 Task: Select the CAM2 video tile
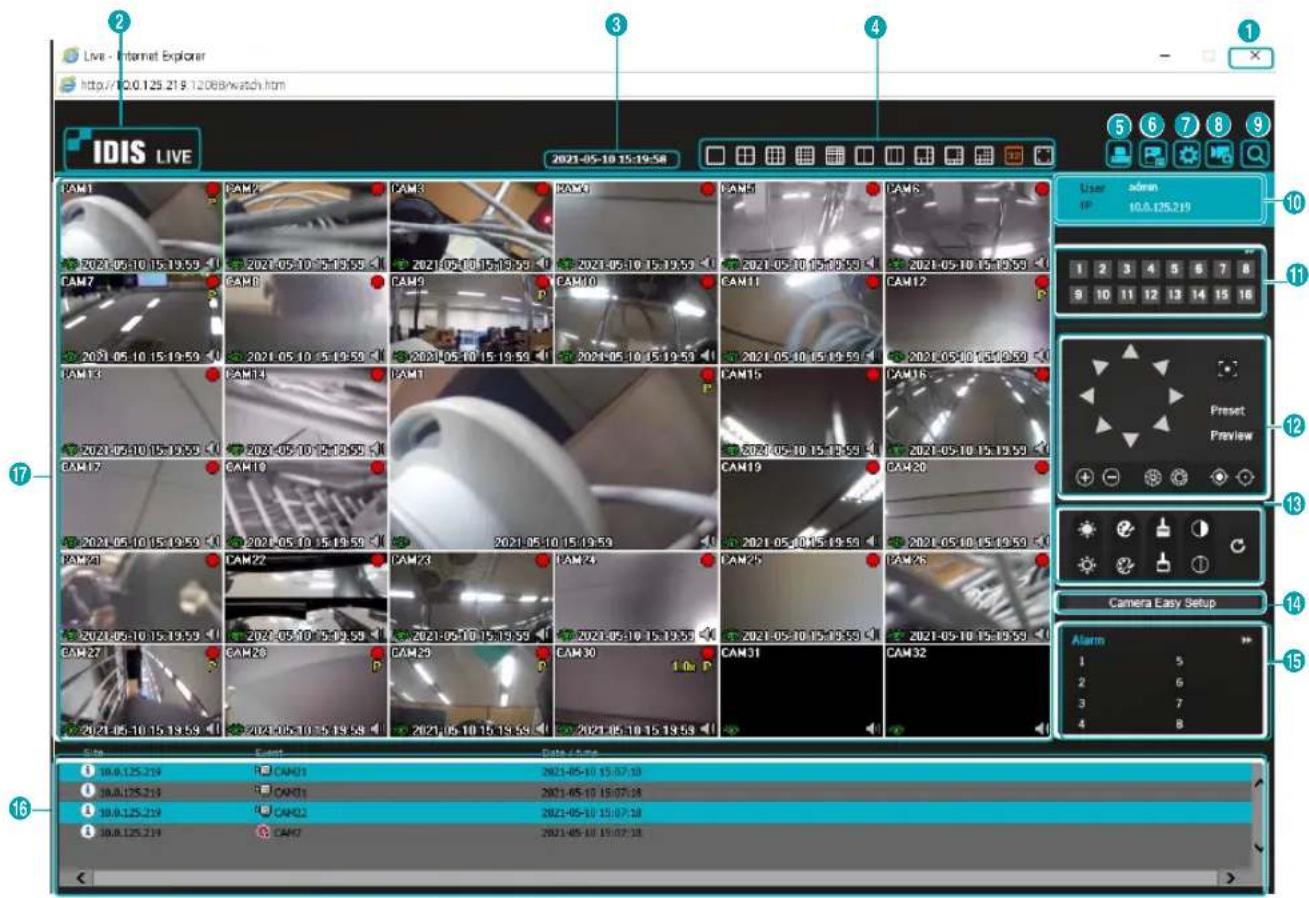(x=305, y=227)
